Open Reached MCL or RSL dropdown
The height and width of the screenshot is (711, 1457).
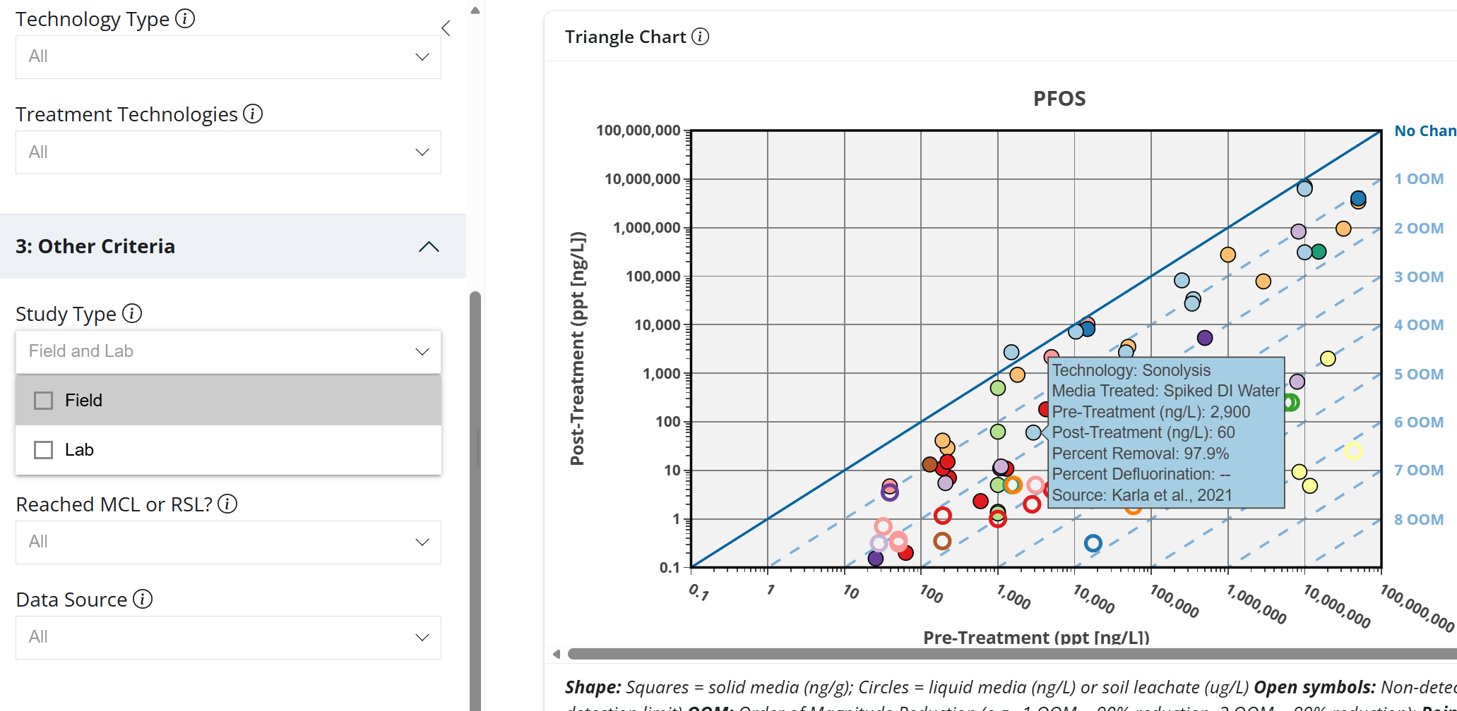pyautogui.click(x=228, y=541)
